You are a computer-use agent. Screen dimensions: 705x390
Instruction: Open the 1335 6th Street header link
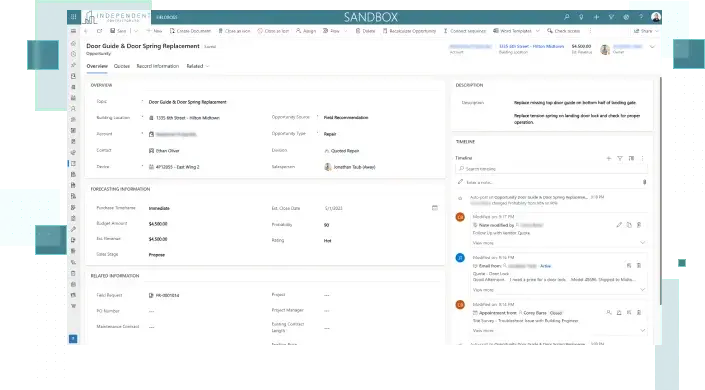[x=531, y=46]
